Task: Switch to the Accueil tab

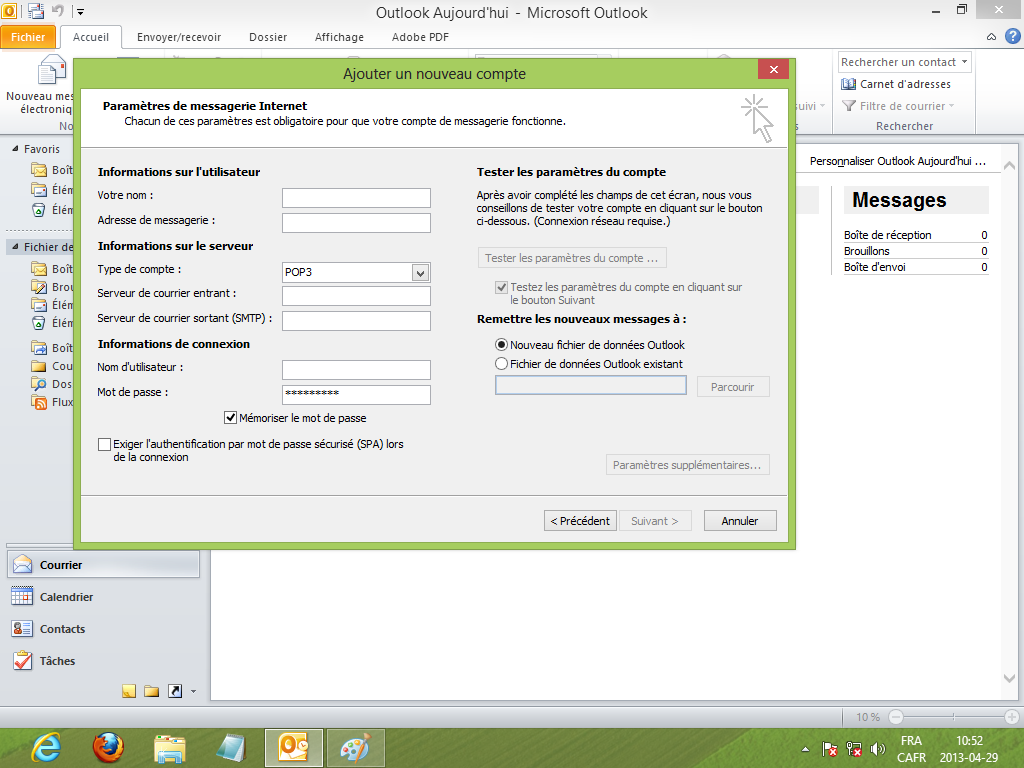Action: [91, 37]
